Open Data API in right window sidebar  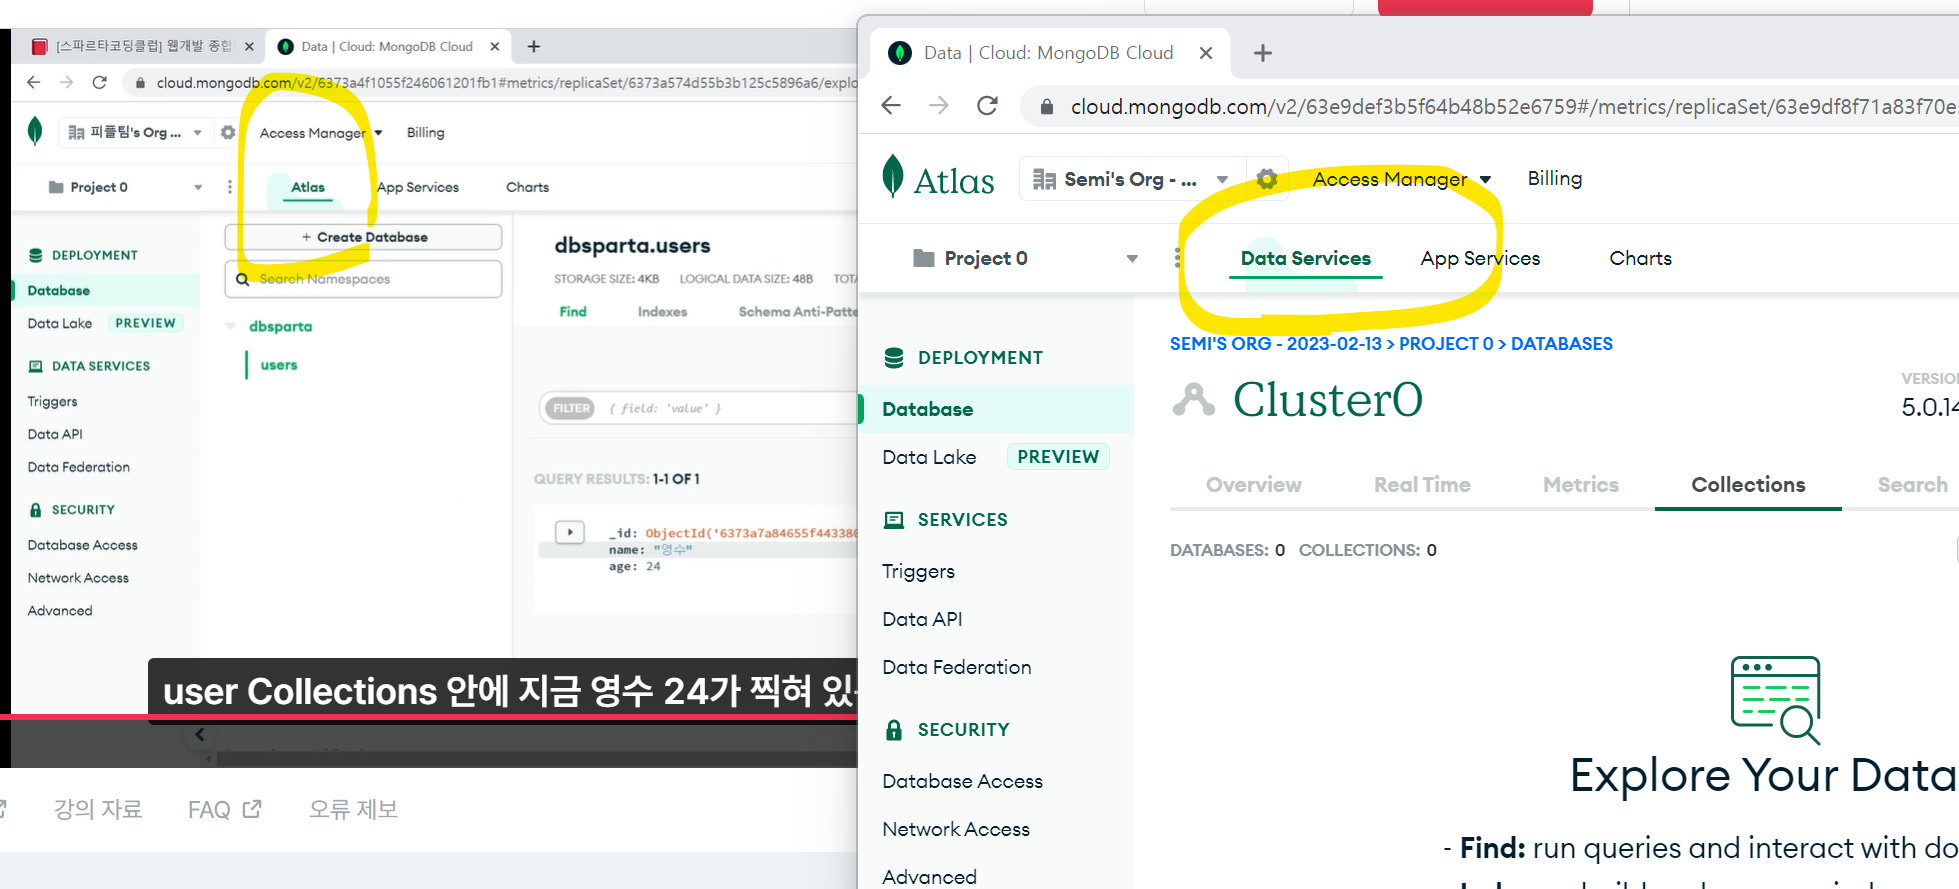922,619
